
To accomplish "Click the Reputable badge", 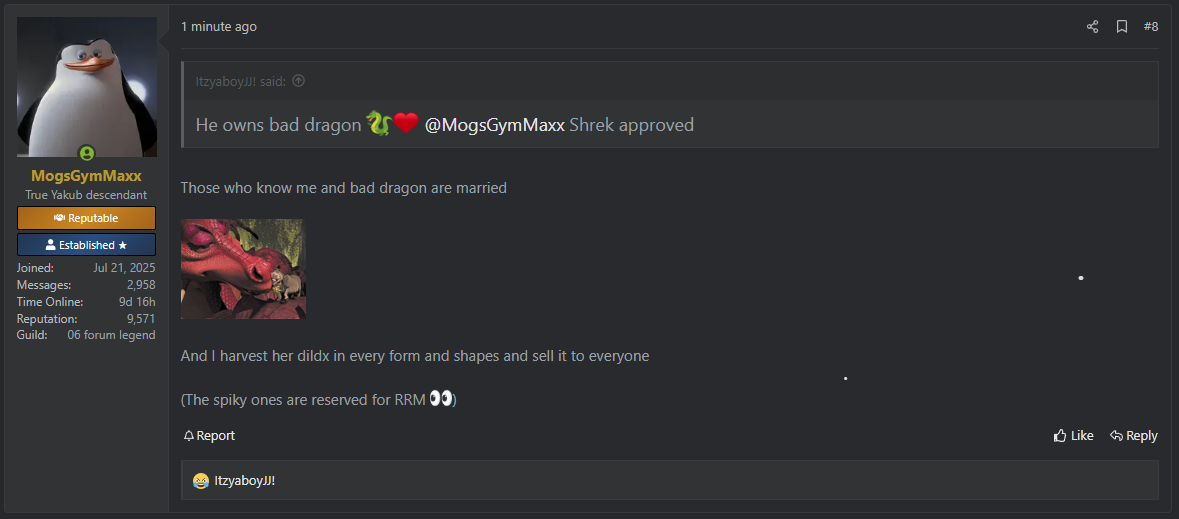I will (x=86, y=218).
